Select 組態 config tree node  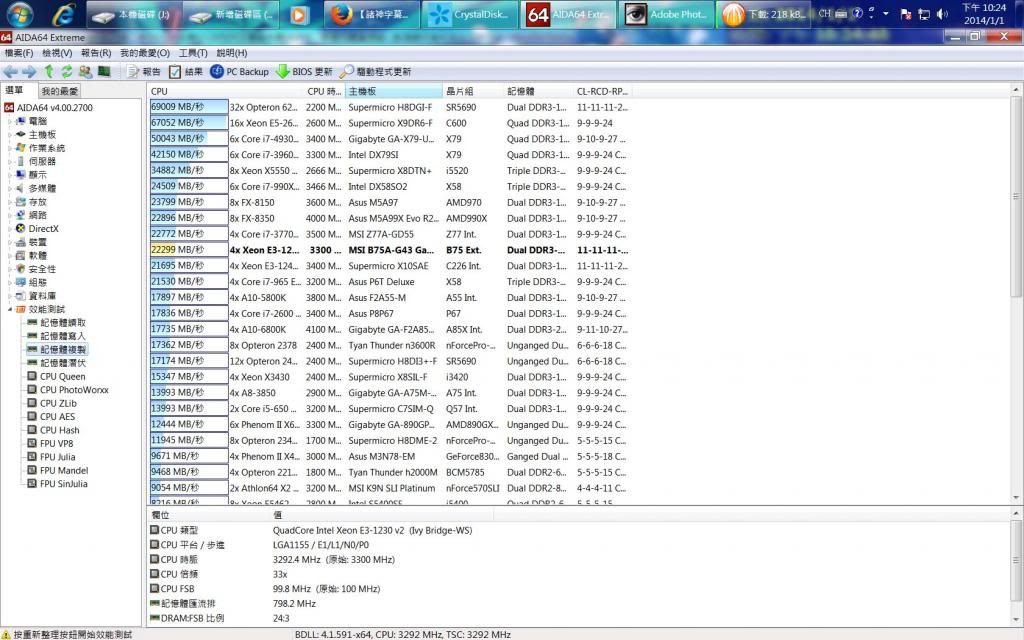point(31,282)
